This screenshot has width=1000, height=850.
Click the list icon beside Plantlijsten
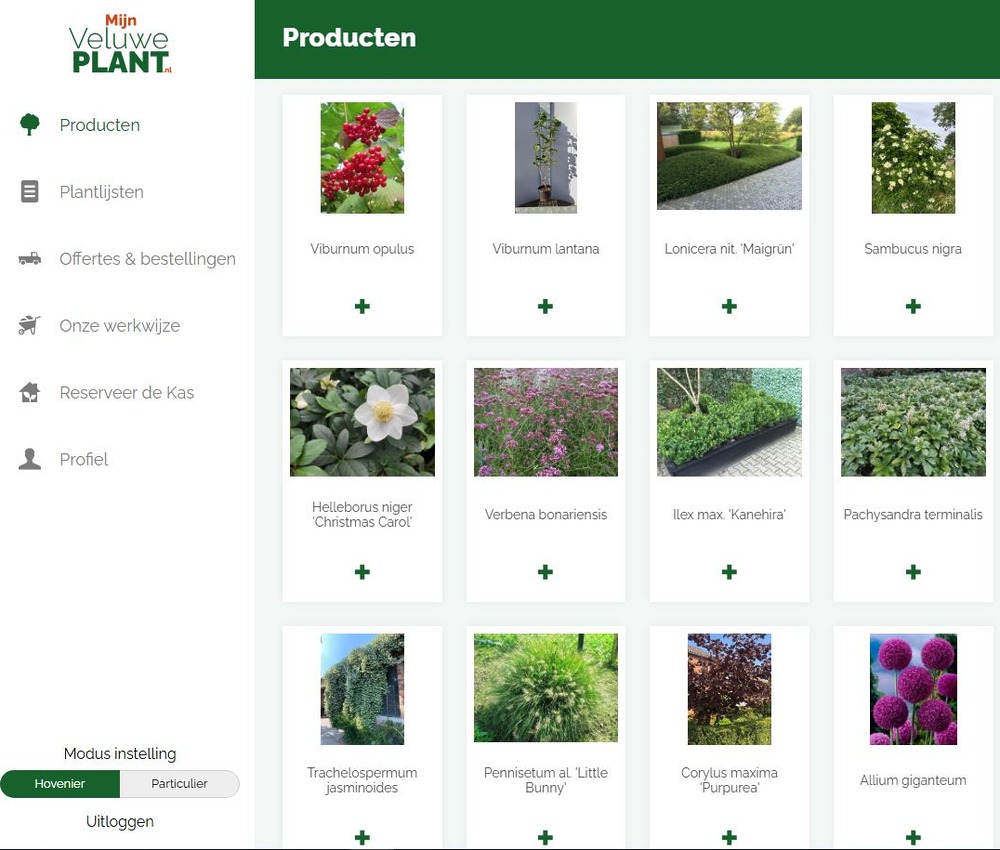click(x=30, y=192)
